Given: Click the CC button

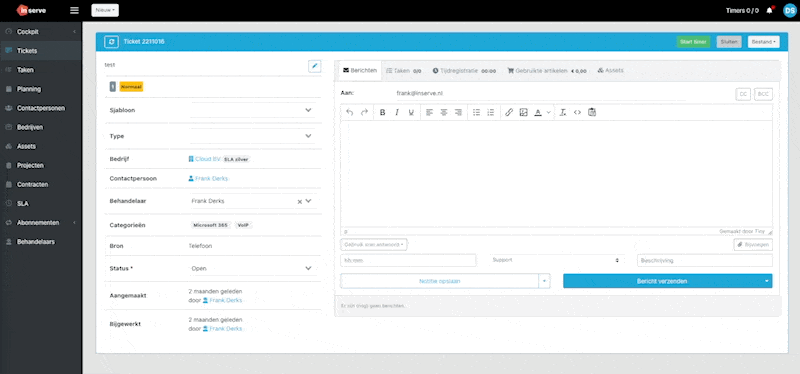Looking at the screenshot, I should tap(743, 94).
